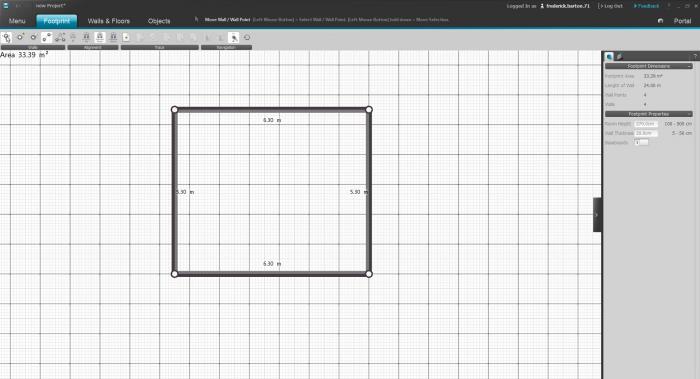Click the logged-in username frederick.bartoe.71
Viewport: 700px width, 379px height.
click(x=567, y=6)
